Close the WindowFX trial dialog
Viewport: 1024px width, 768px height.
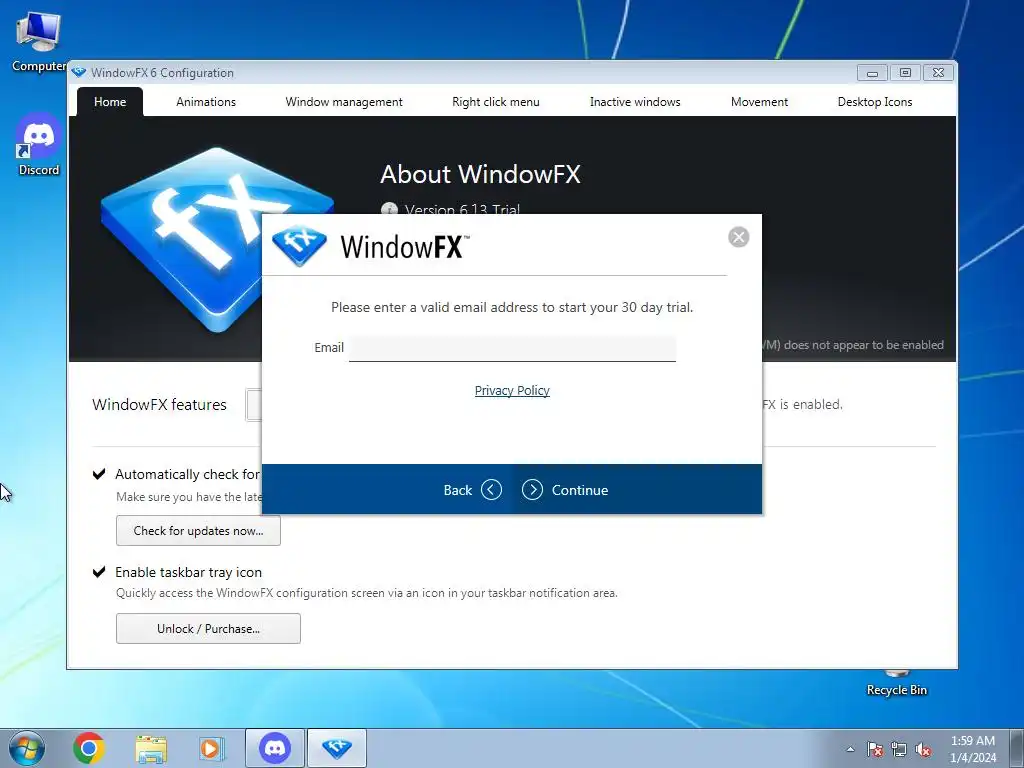(739, 237)
